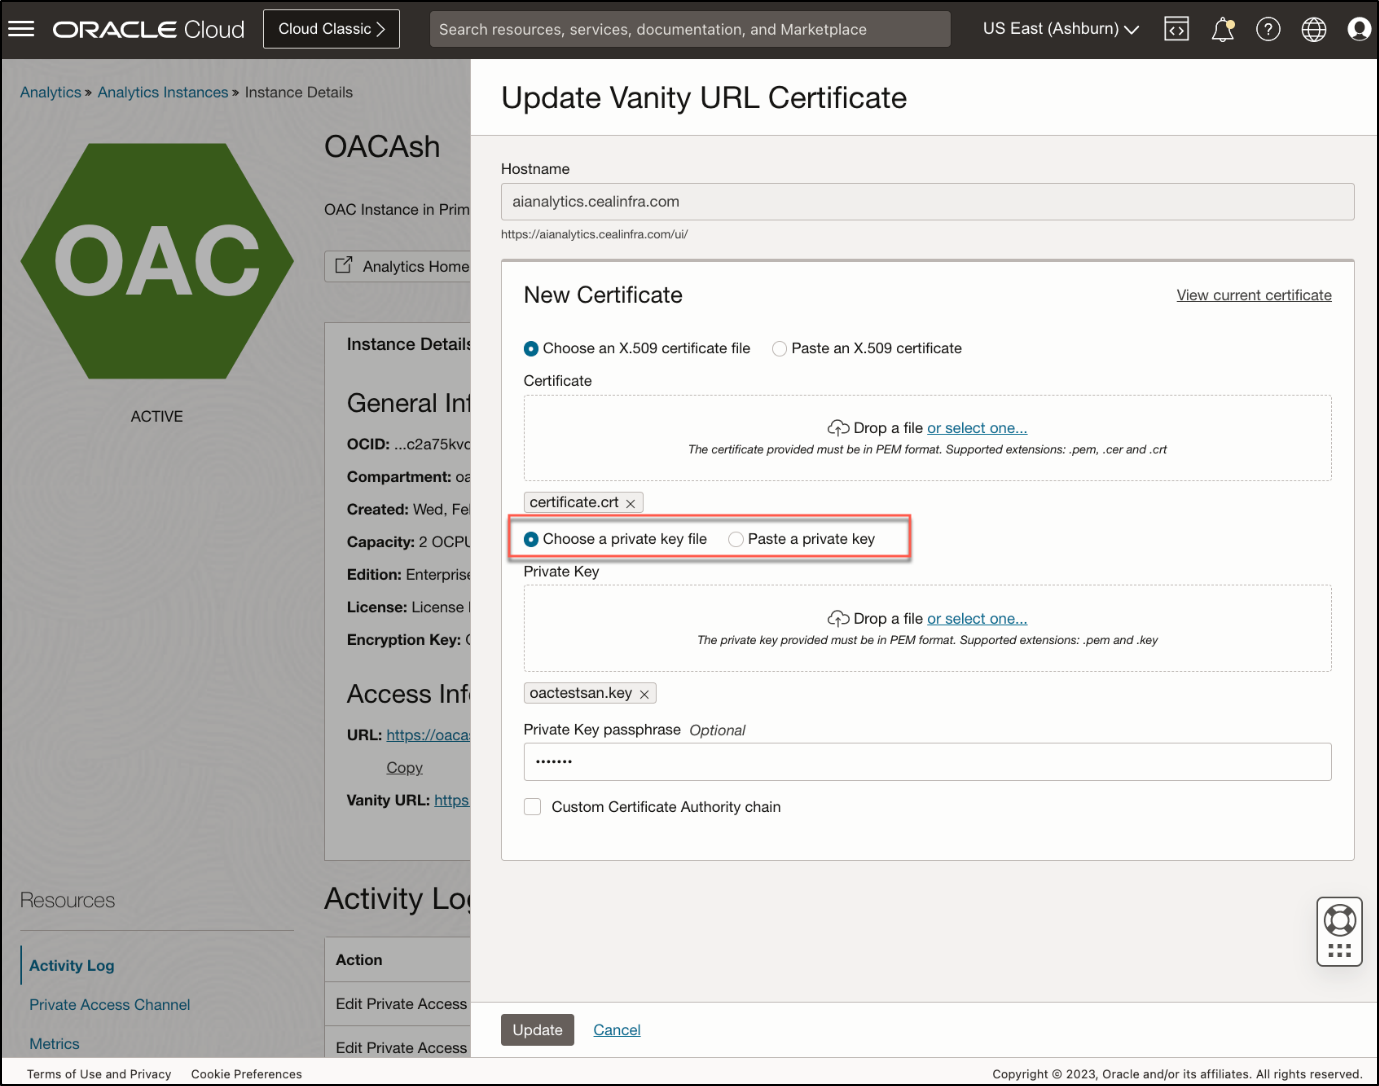Remove the certificate.crt file chip
Screen dimensions: 1379x1086
point(631,503)
